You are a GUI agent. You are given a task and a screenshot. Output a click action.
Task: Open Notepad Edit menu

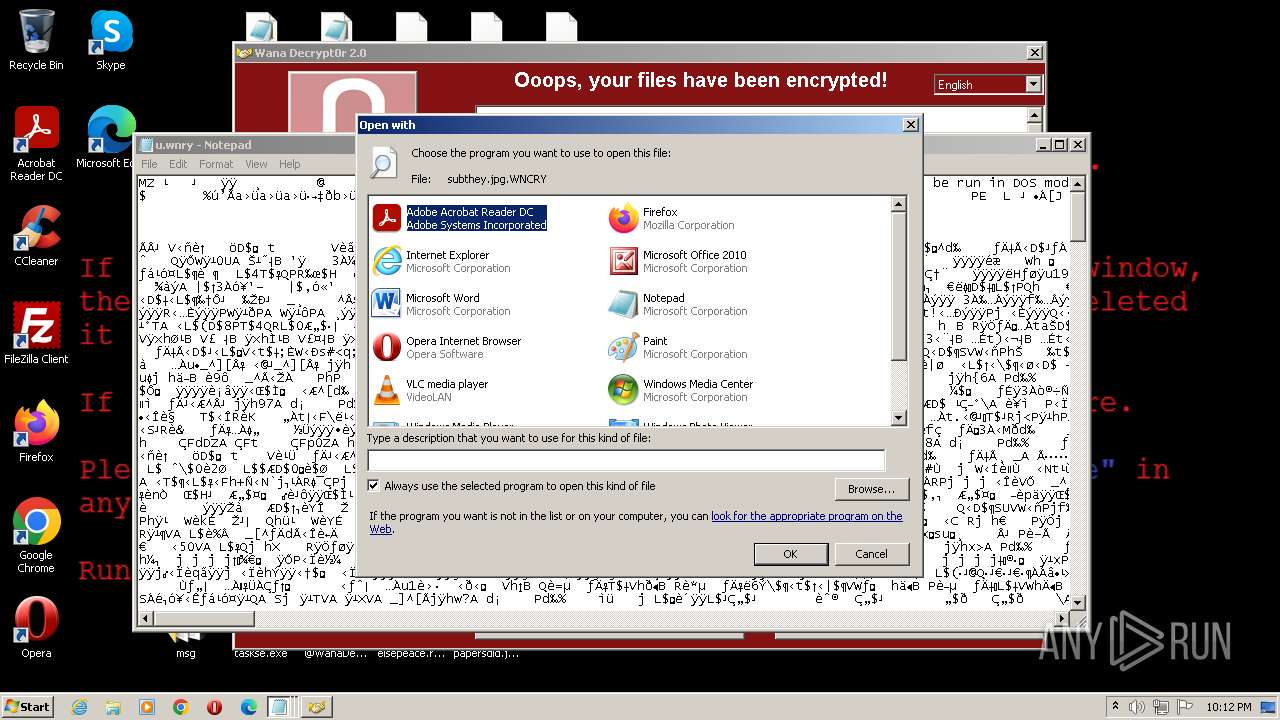[x=178, y=164]
